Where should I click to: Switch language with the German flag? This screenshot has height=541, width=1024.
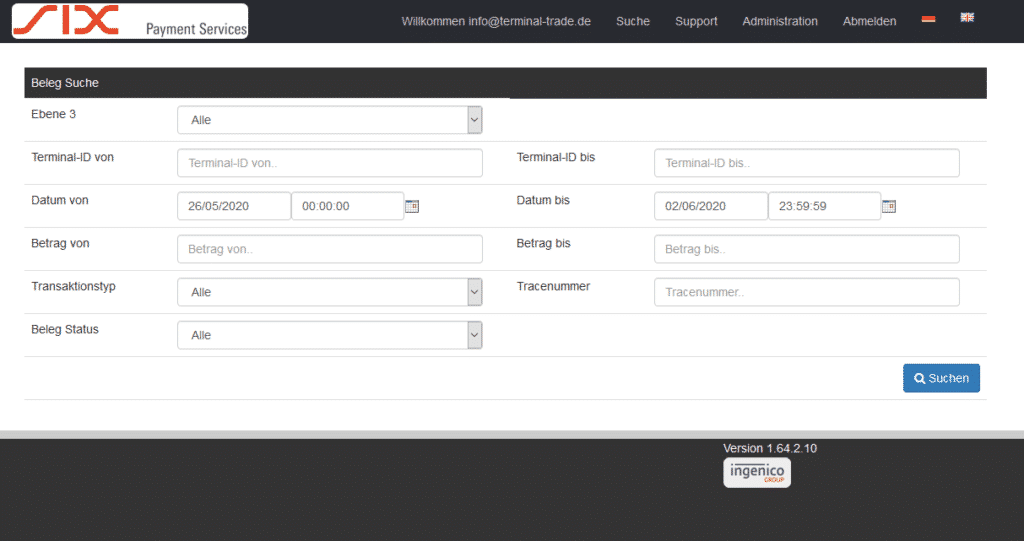[x=928, y=18]
